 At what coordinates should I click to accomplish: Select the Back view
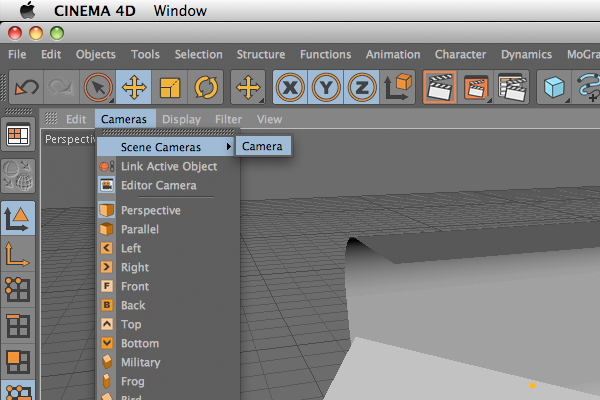168,305
